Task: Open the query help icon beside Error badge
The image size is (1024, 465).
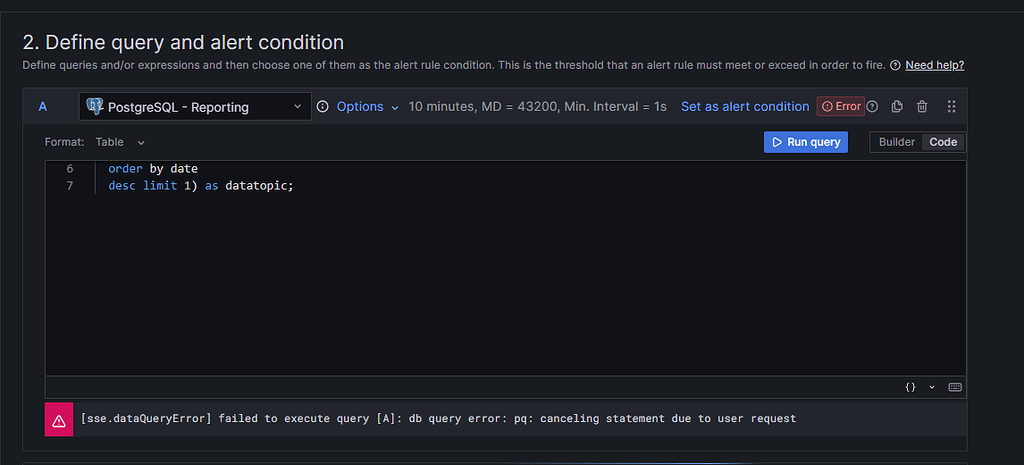Action: click(x=872, y=106)
